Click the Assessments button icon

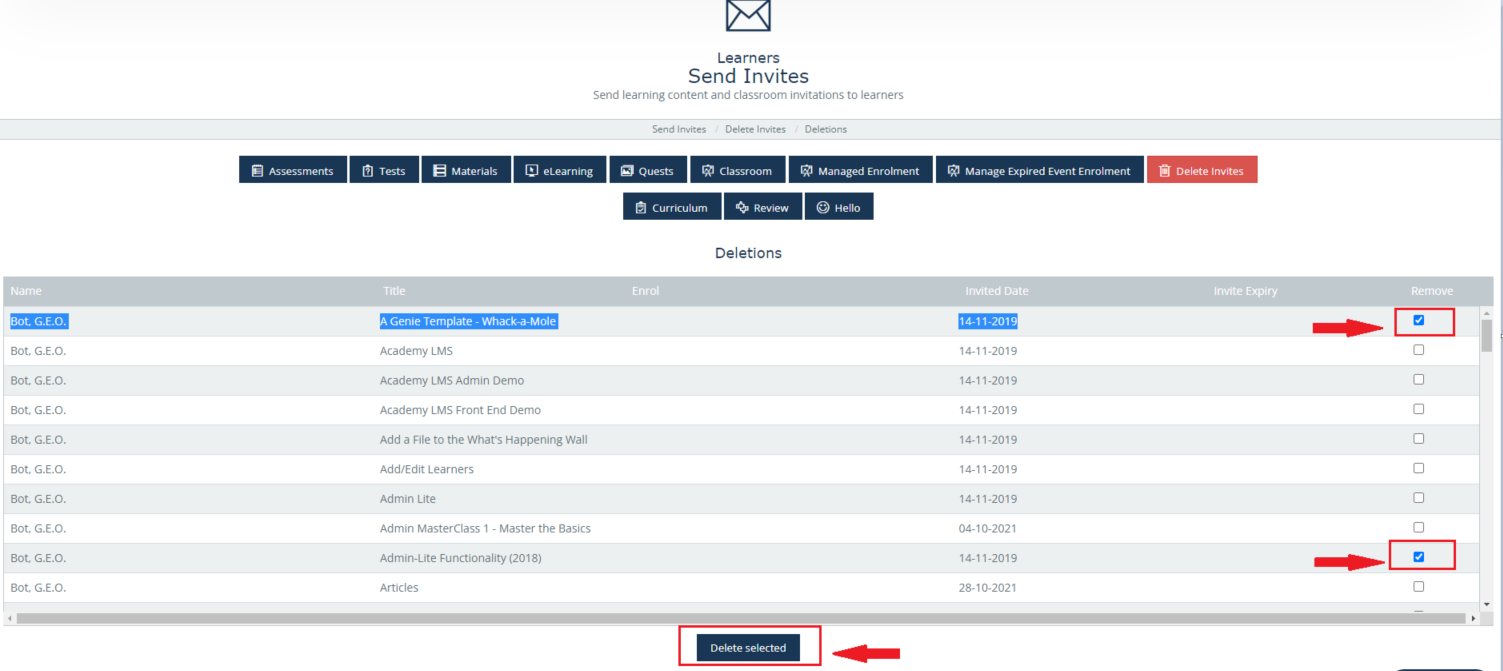[x=257, y=171]
